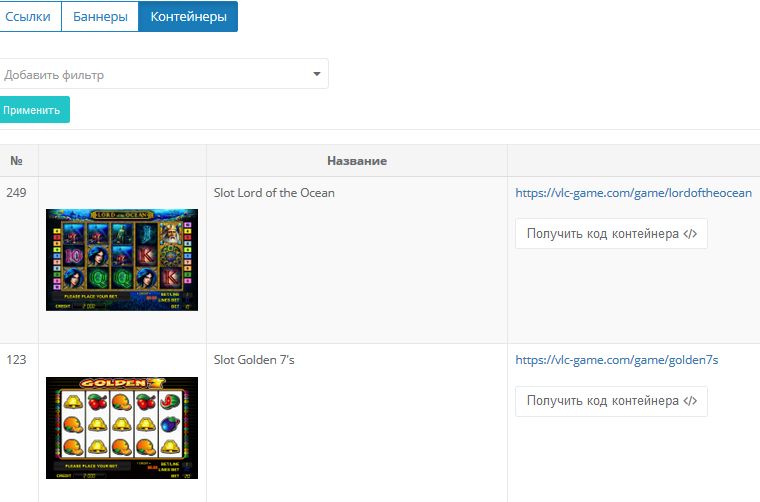
Task: Select the active Контейнеры tab
Action: (188, 17)
